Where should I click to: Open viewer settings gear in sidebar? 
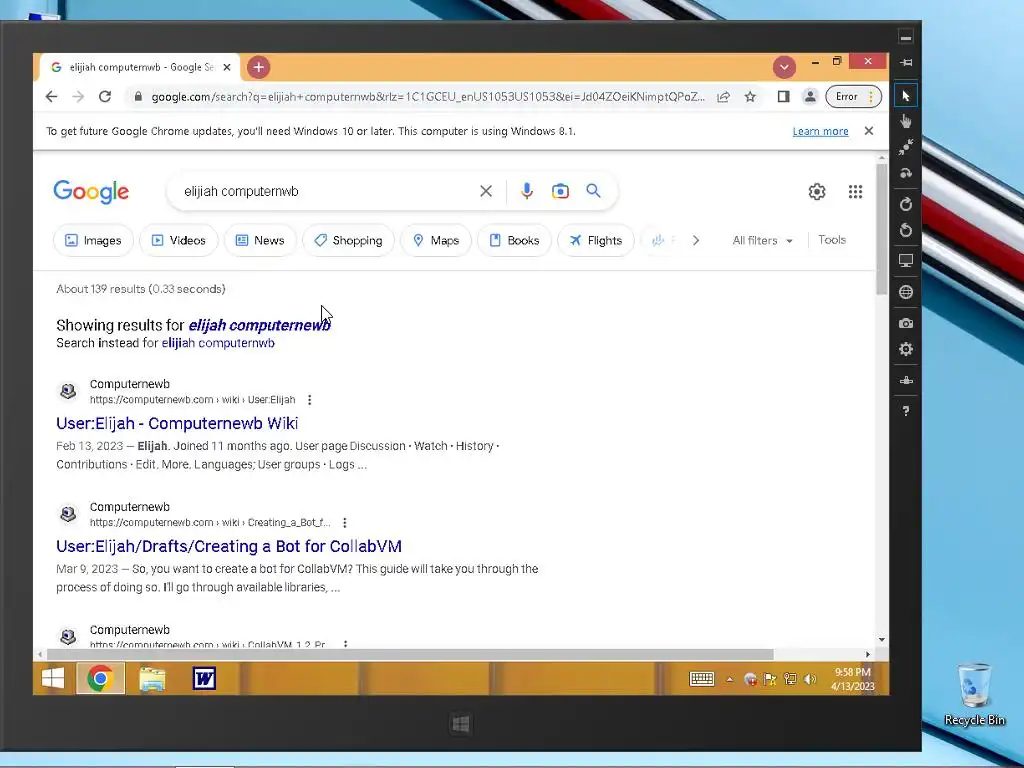click(x=906, y=349)
